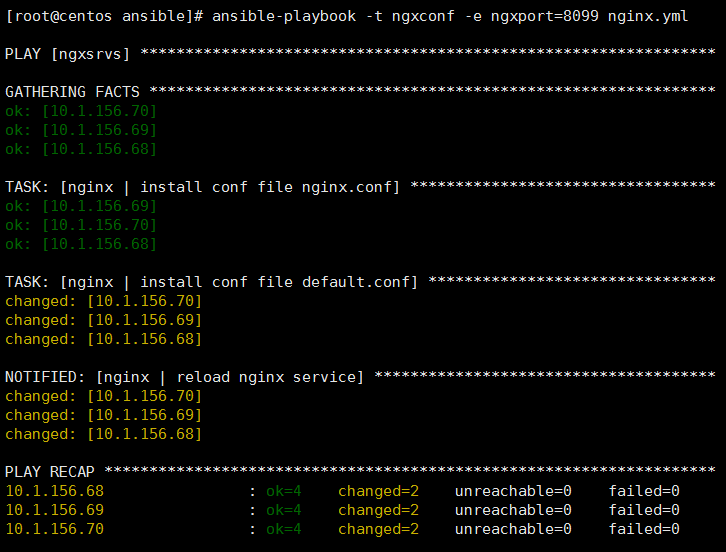Click "unreachable=0" in the 10.1.156.70 recap row
Screen dimensions: 726x552
click(x=513, y=529)
